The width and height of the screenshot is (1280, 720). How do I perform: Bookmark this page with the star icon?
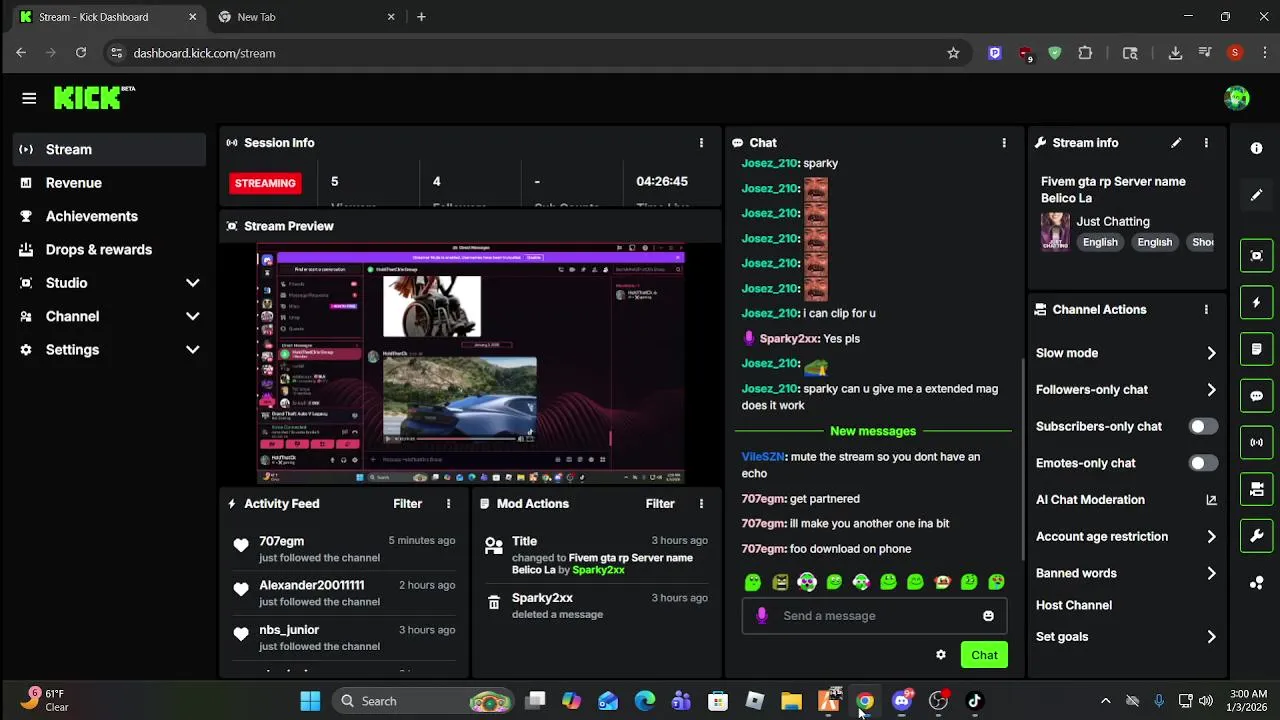click(x=953, y=53)
